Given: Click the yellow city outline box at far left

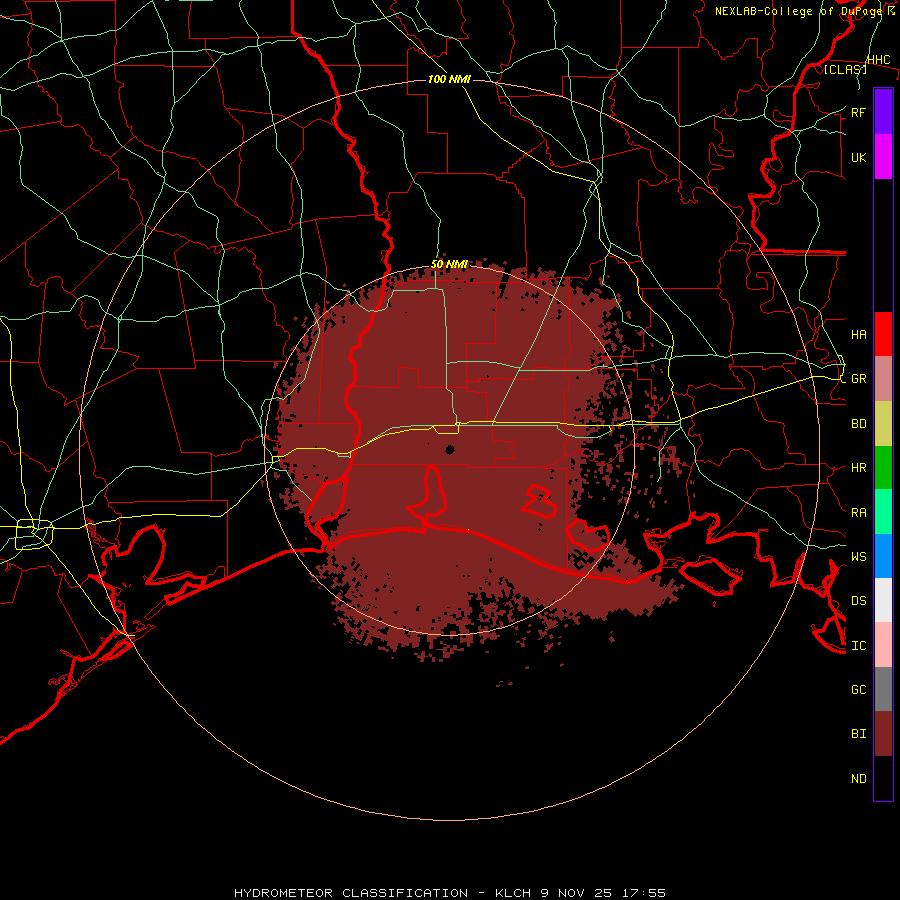Looking at the screenshot, I should tap(34, 534).
